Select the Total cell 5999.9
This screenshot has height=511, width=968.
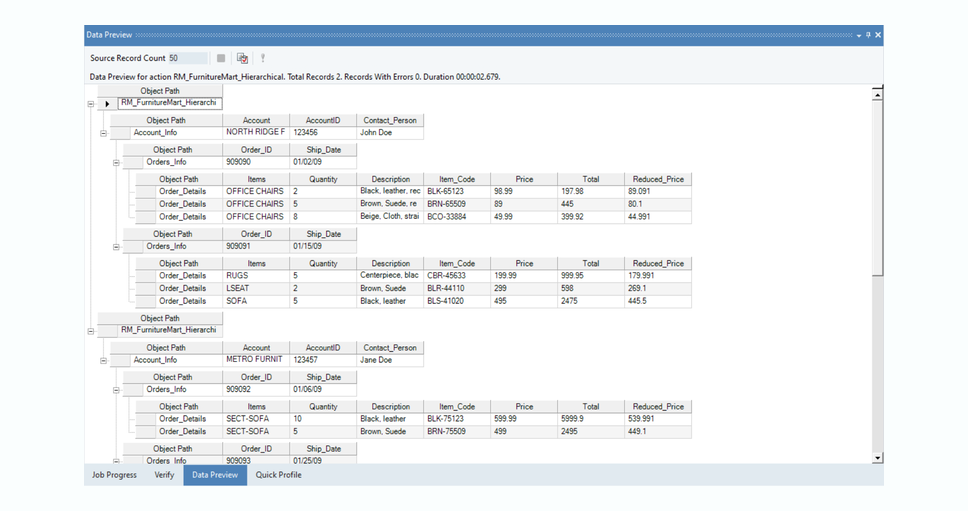(591, 418)
